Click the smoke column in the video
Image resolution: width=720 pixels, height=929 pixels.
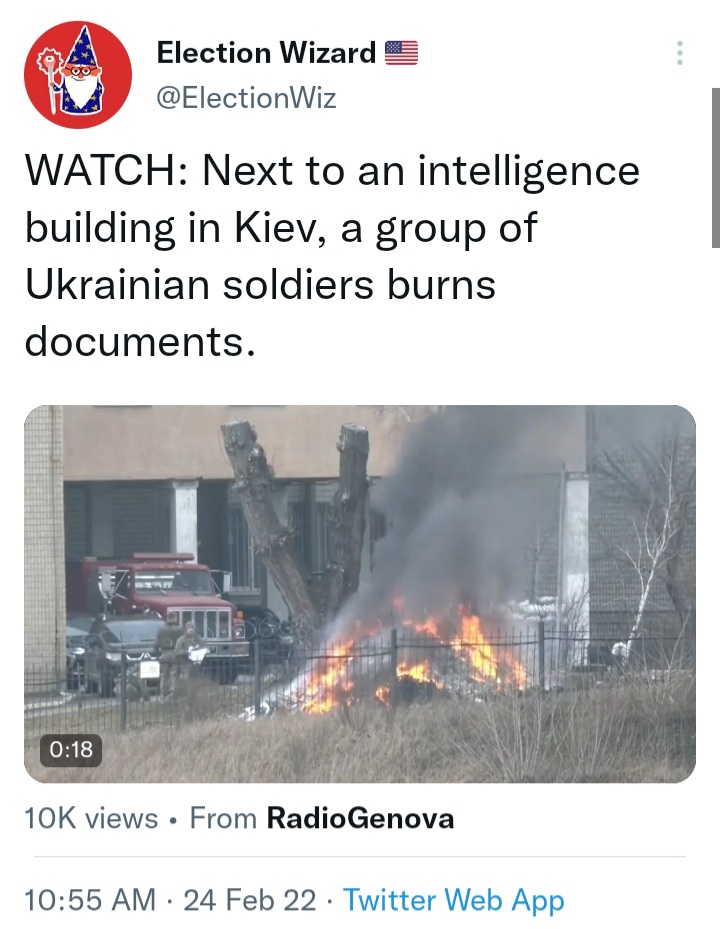click(x=474, y=510)
